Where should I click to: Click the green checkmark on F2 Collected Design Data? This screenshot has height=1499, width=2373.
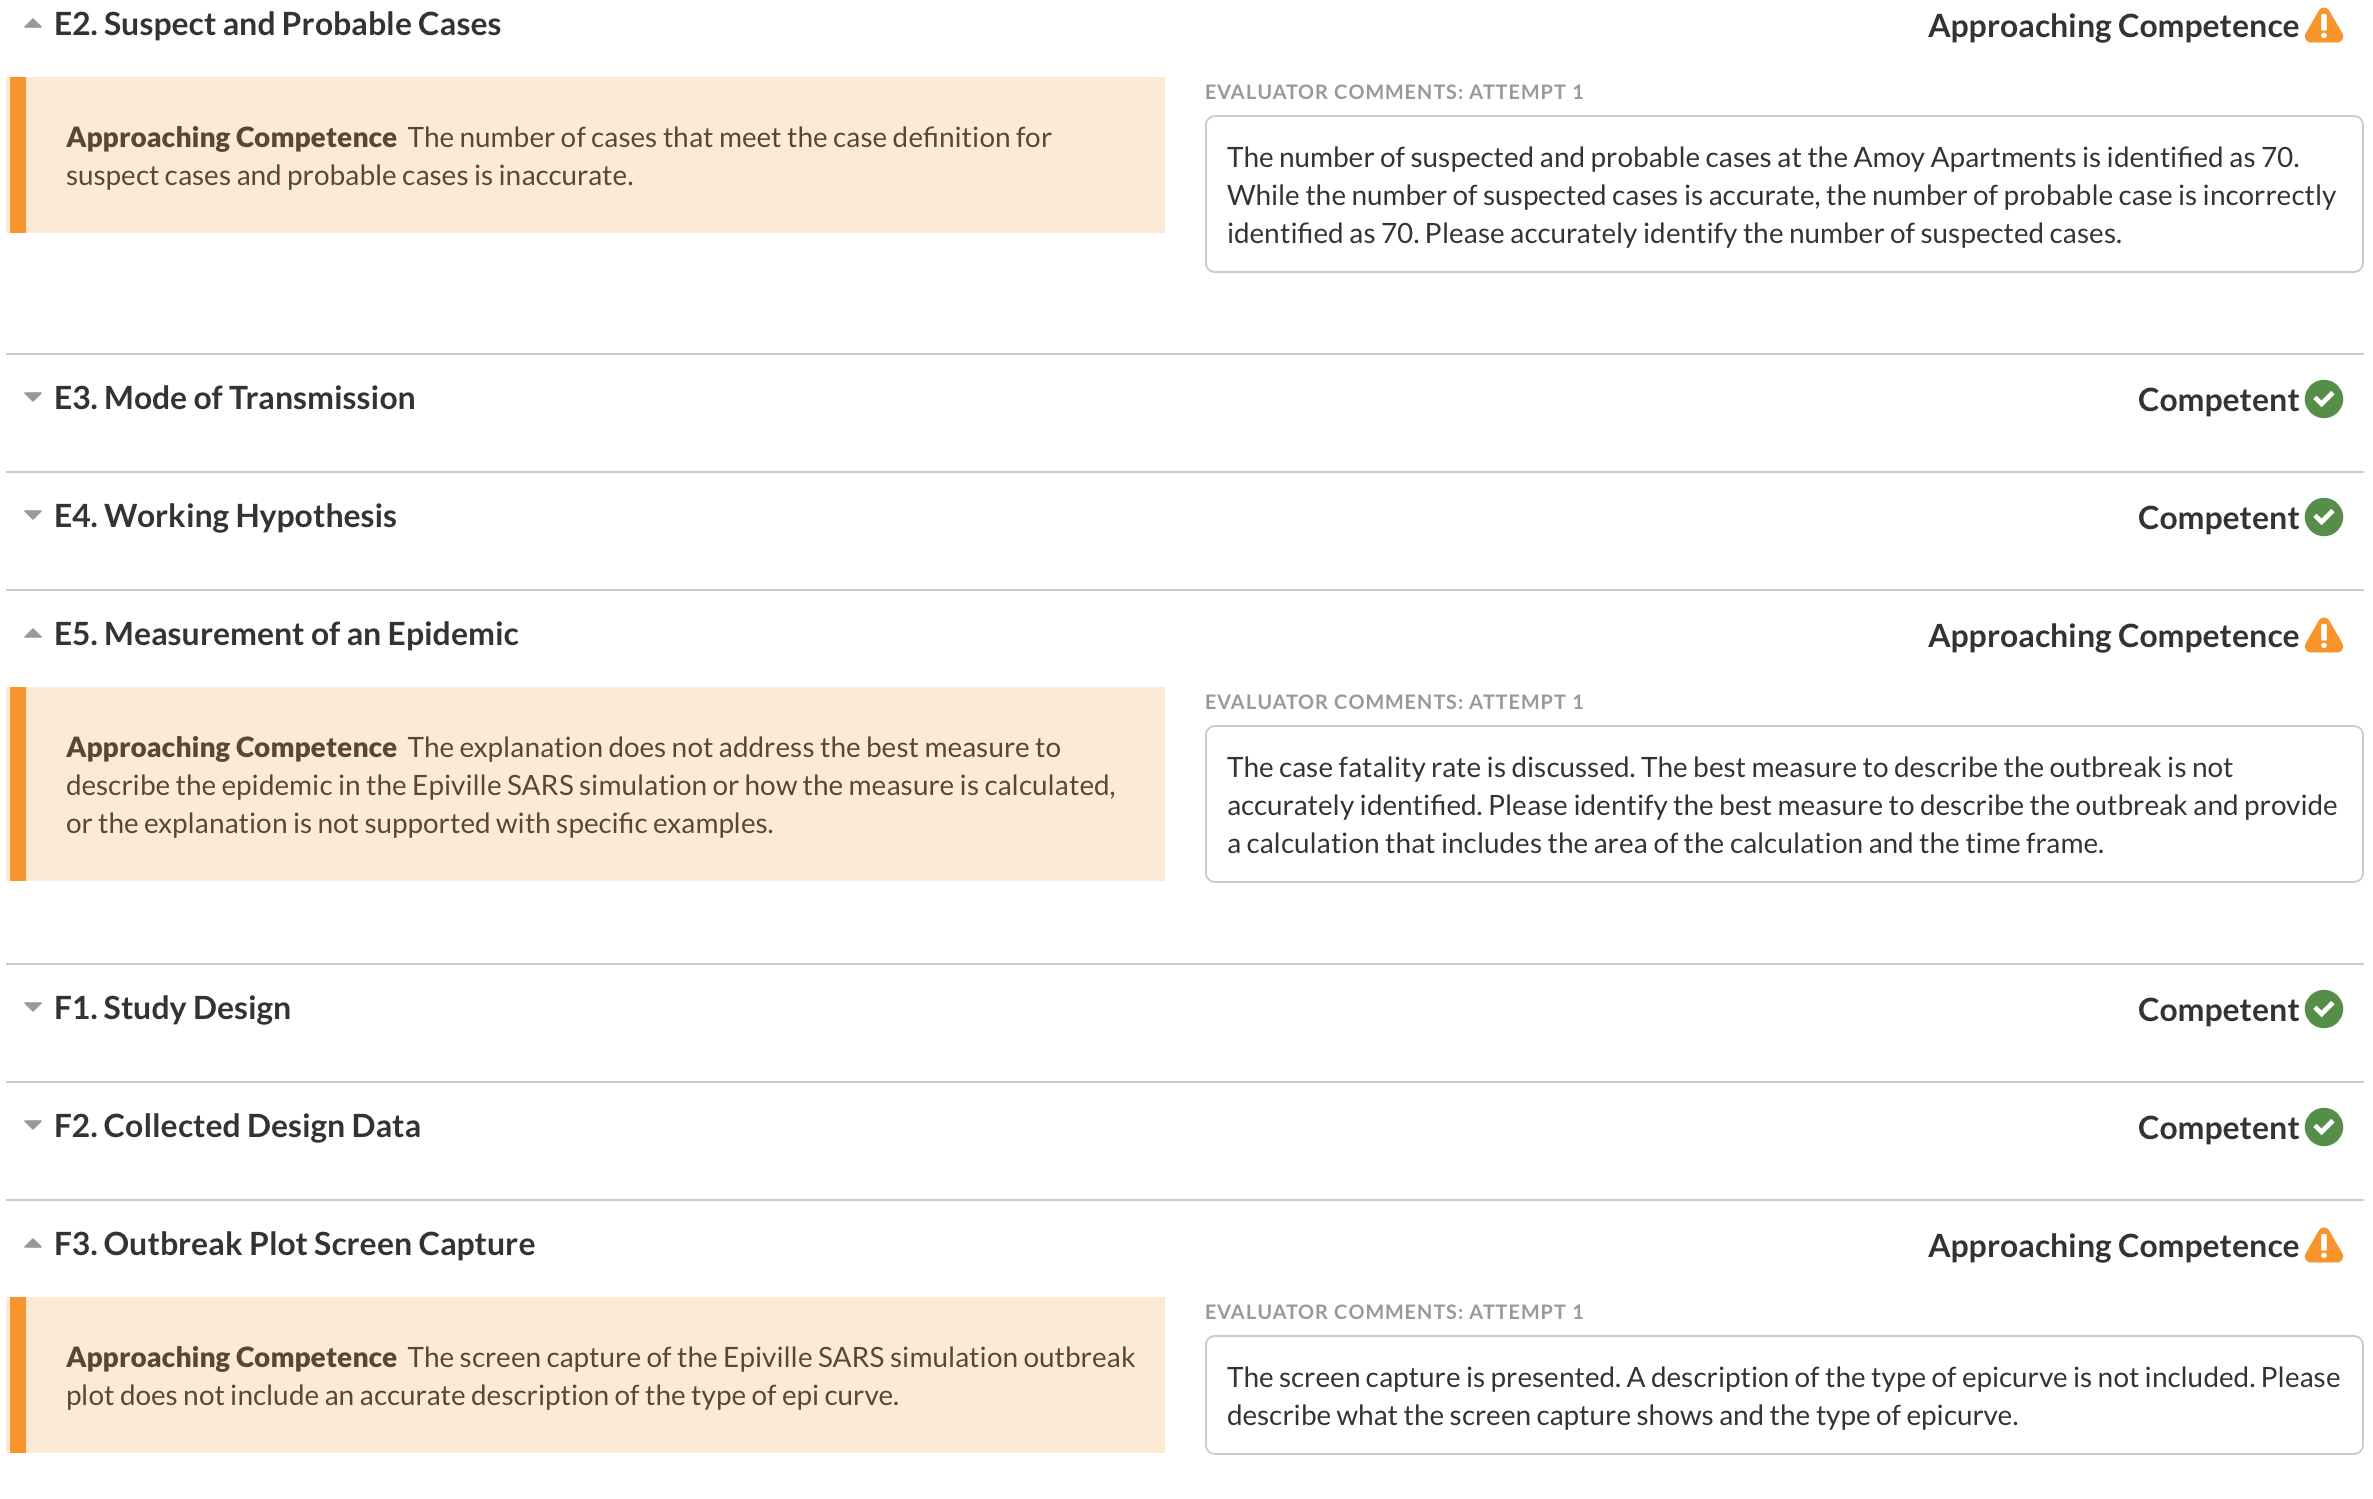pos(2324,1127)
